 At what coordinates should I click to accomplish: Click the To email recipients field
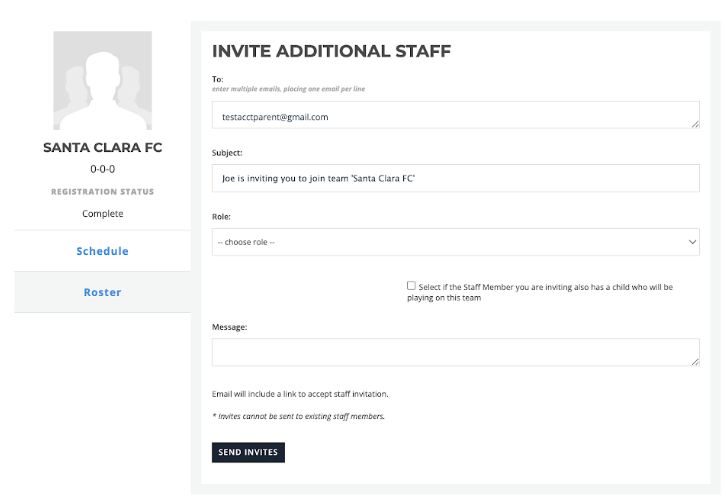pos(456,115)
